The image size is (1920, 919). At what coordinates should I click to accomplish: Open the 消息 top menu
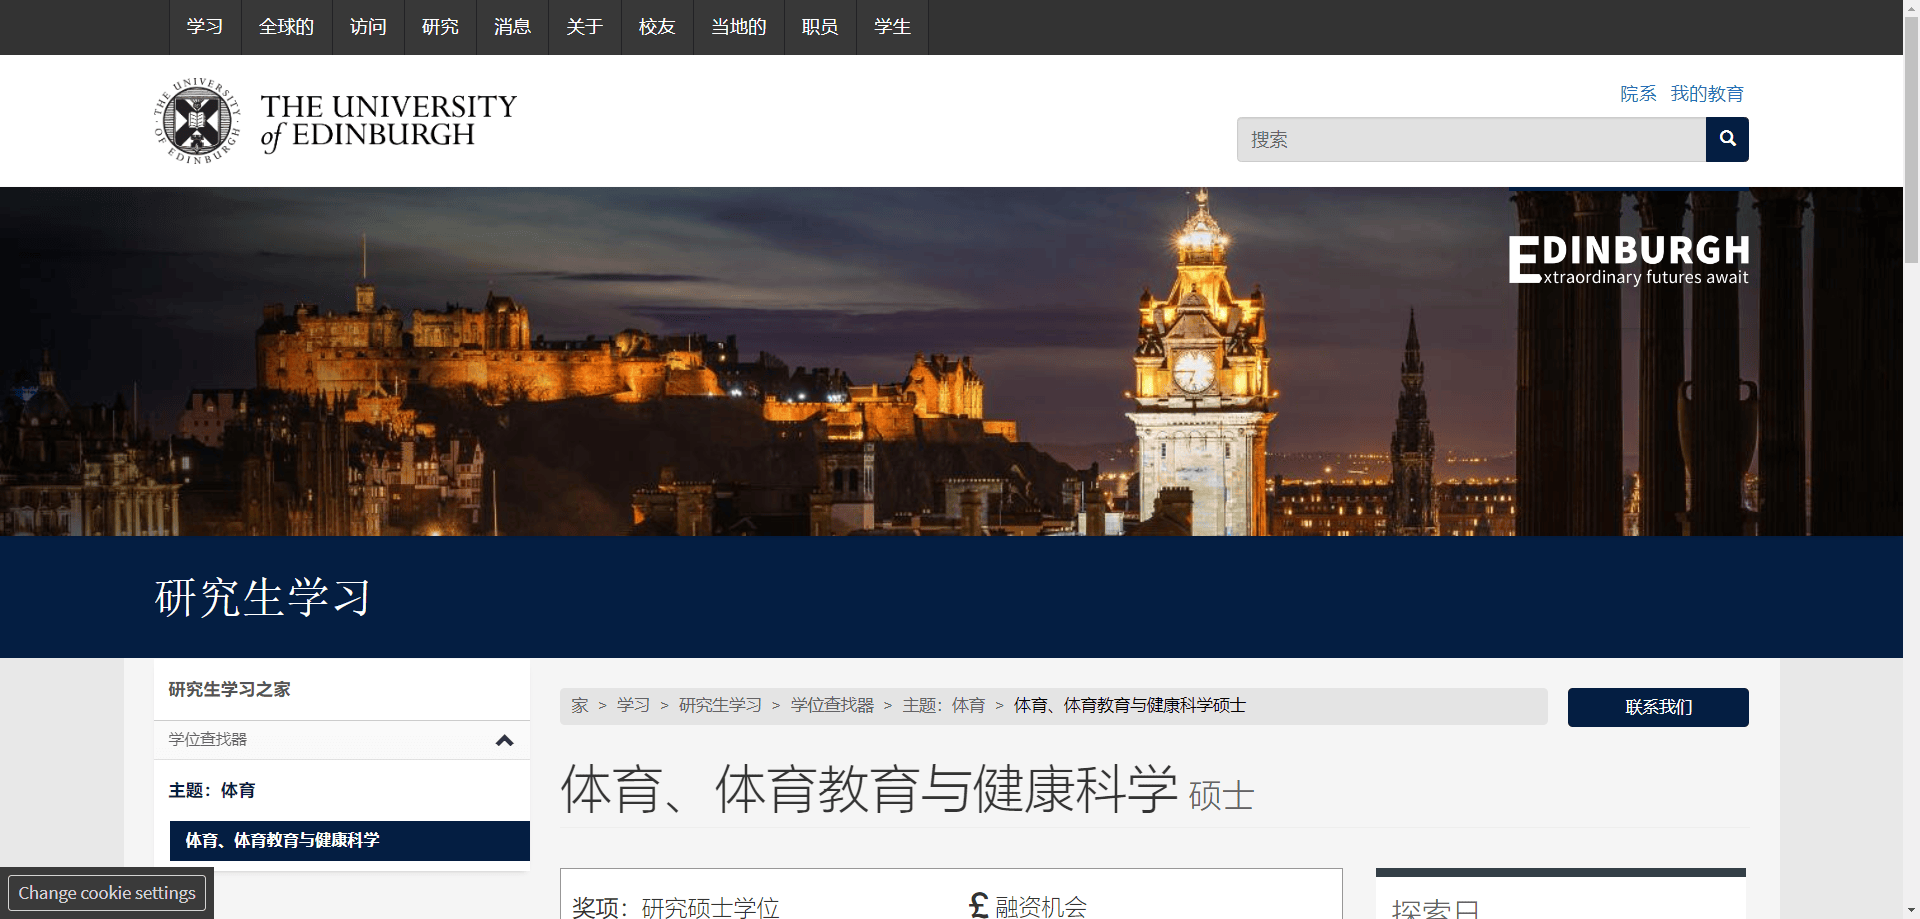[x=512, y=27]
